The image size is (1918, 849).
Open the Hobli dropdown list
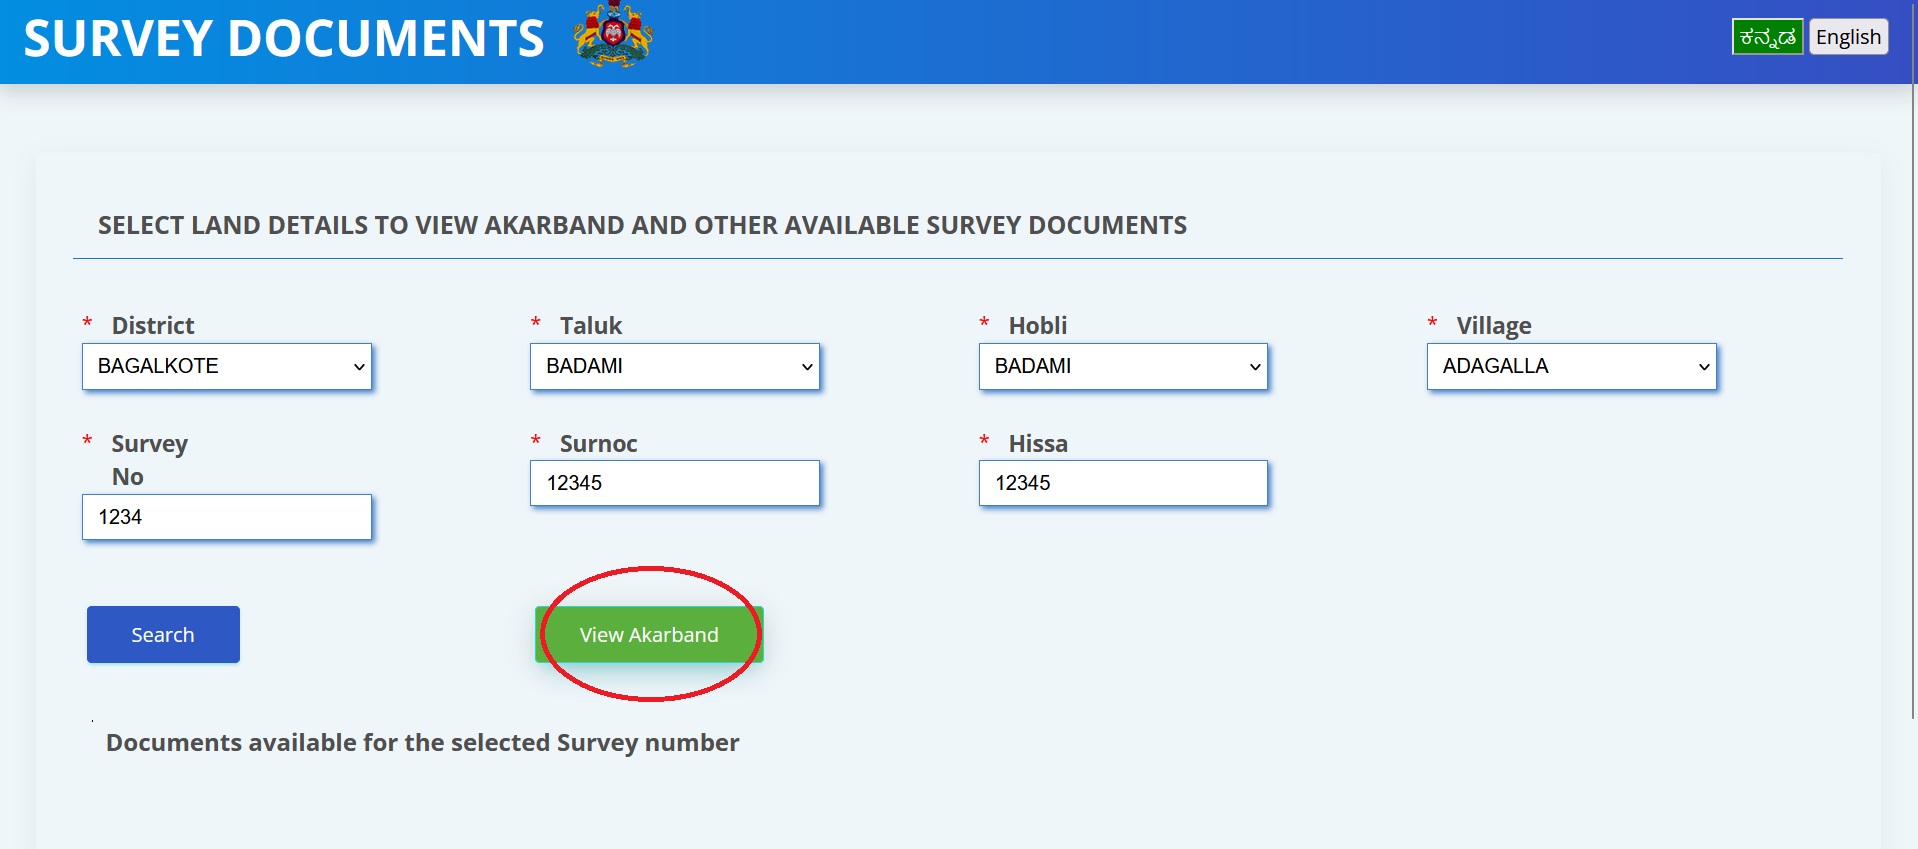(x=1123, y=366)
